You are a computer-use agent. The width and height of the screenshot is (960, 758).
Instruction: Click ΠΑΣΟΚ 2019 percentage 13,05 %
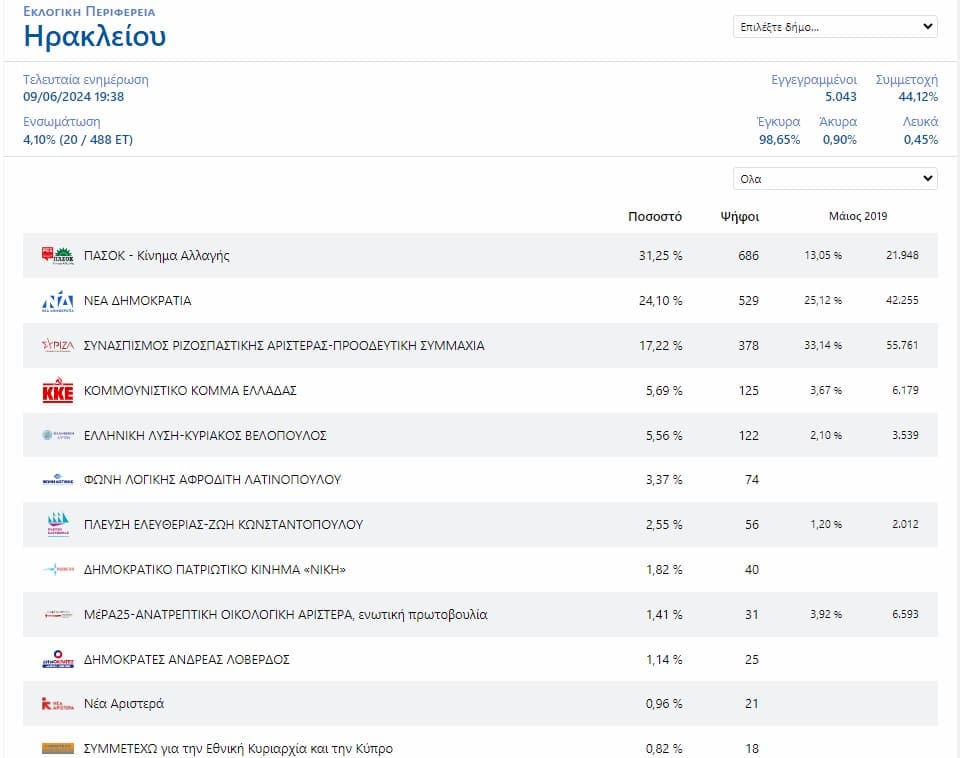[823, 255]
